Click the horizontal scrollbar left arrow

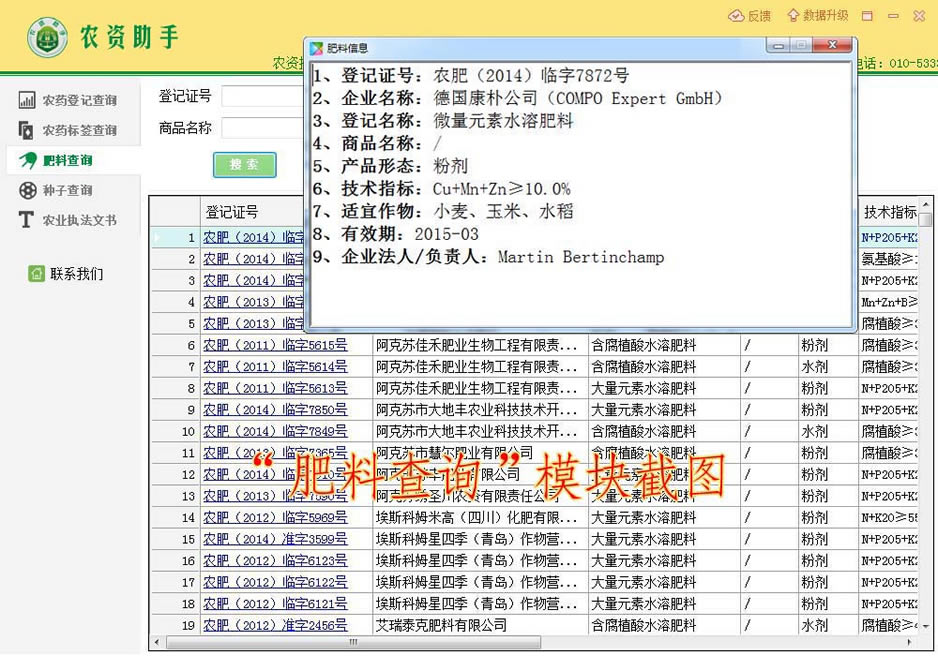(157, 642)
